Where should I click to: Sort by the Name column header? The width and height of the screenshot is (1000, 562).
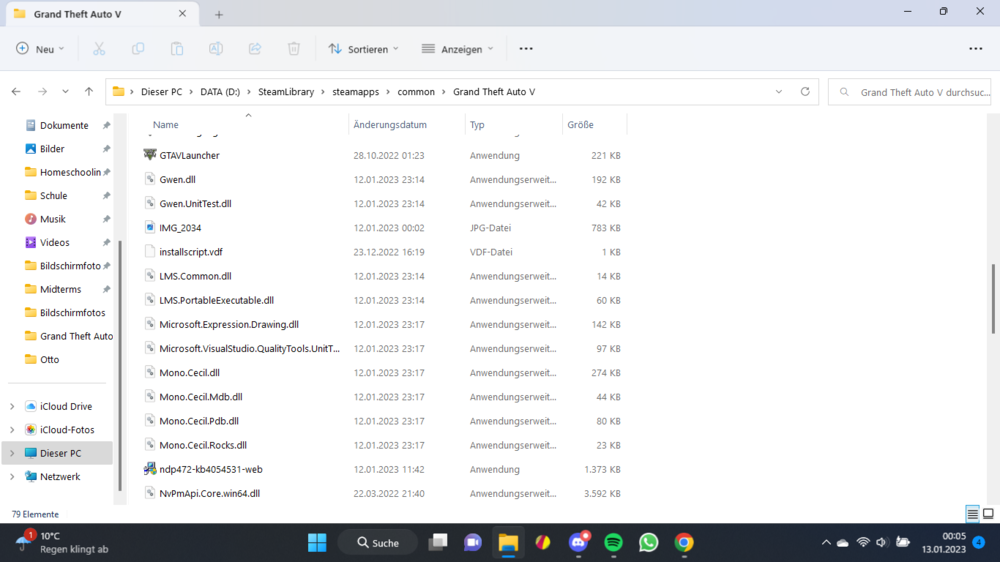click(166, 124)
